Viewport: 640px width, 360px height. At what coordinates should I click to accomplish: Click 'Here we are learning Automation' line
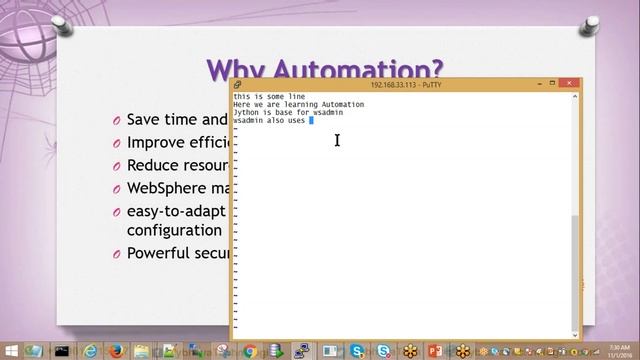(299, 104)
